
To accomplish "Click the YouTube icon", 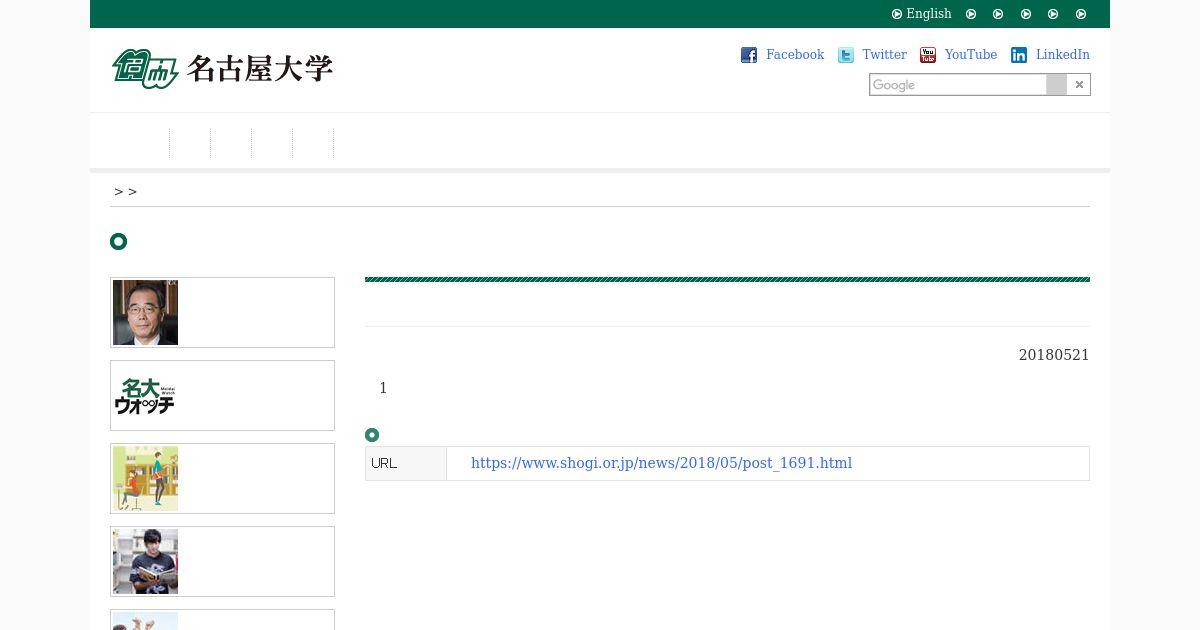I will coord(928,55).
